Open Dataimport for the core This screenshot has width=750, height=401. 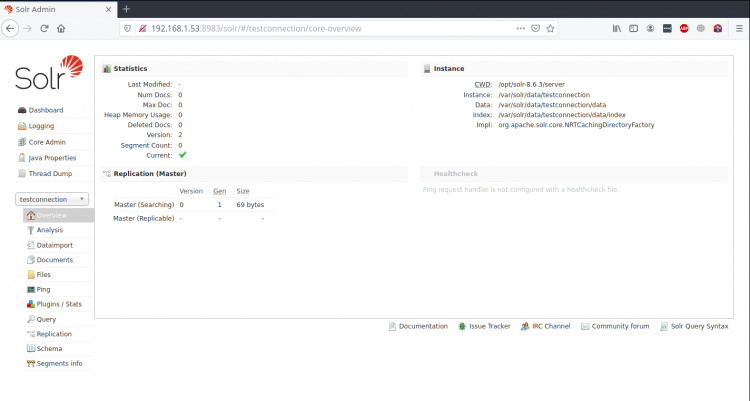tap(54, 245)
